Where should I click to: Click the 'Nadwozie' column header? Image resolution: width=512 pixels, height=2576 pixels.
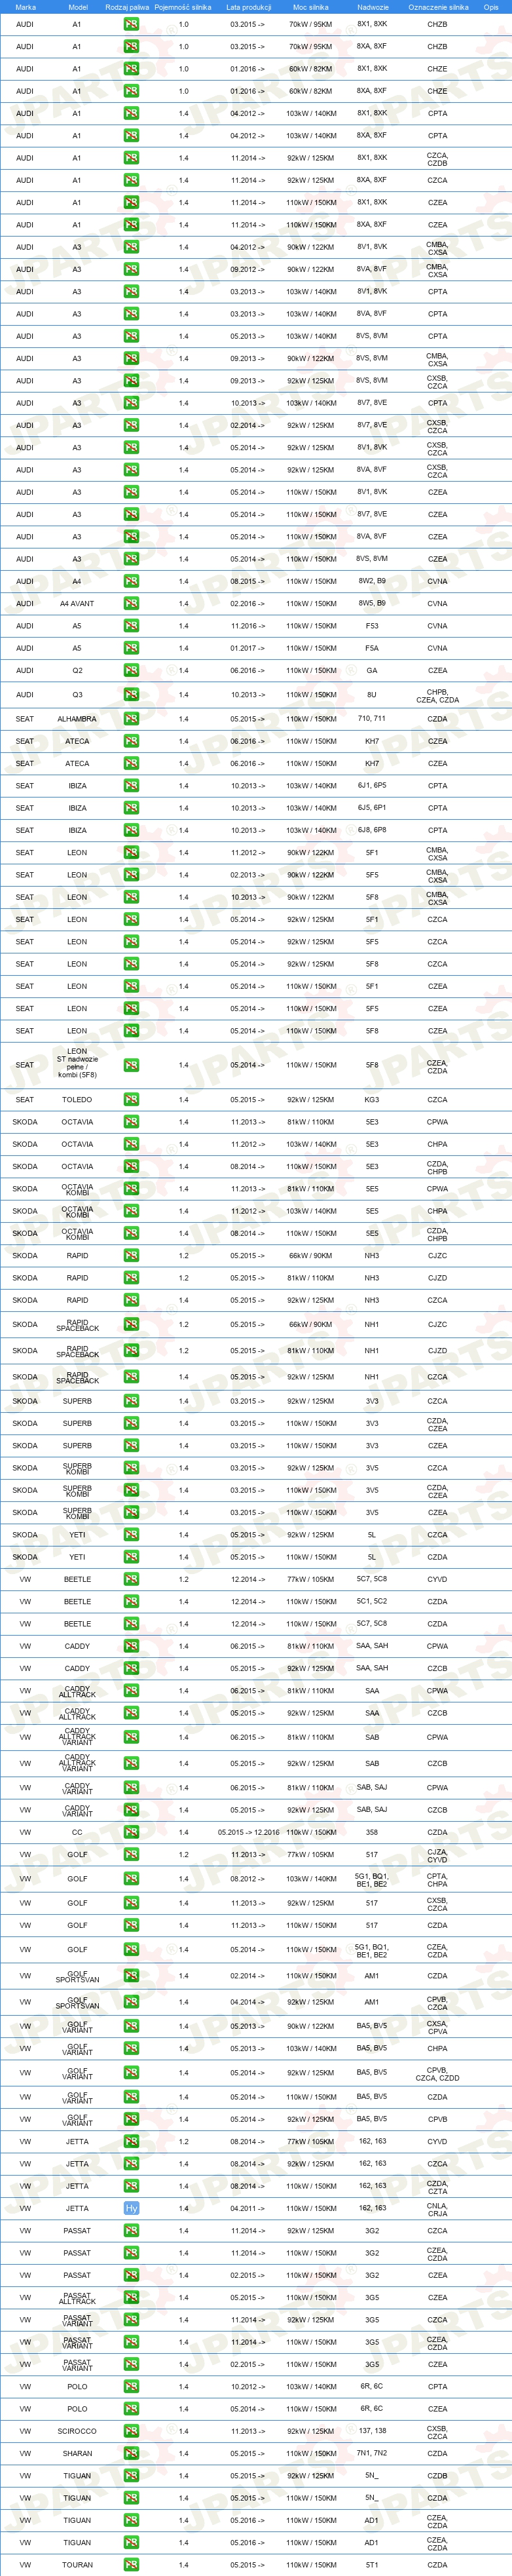(372, 7)
